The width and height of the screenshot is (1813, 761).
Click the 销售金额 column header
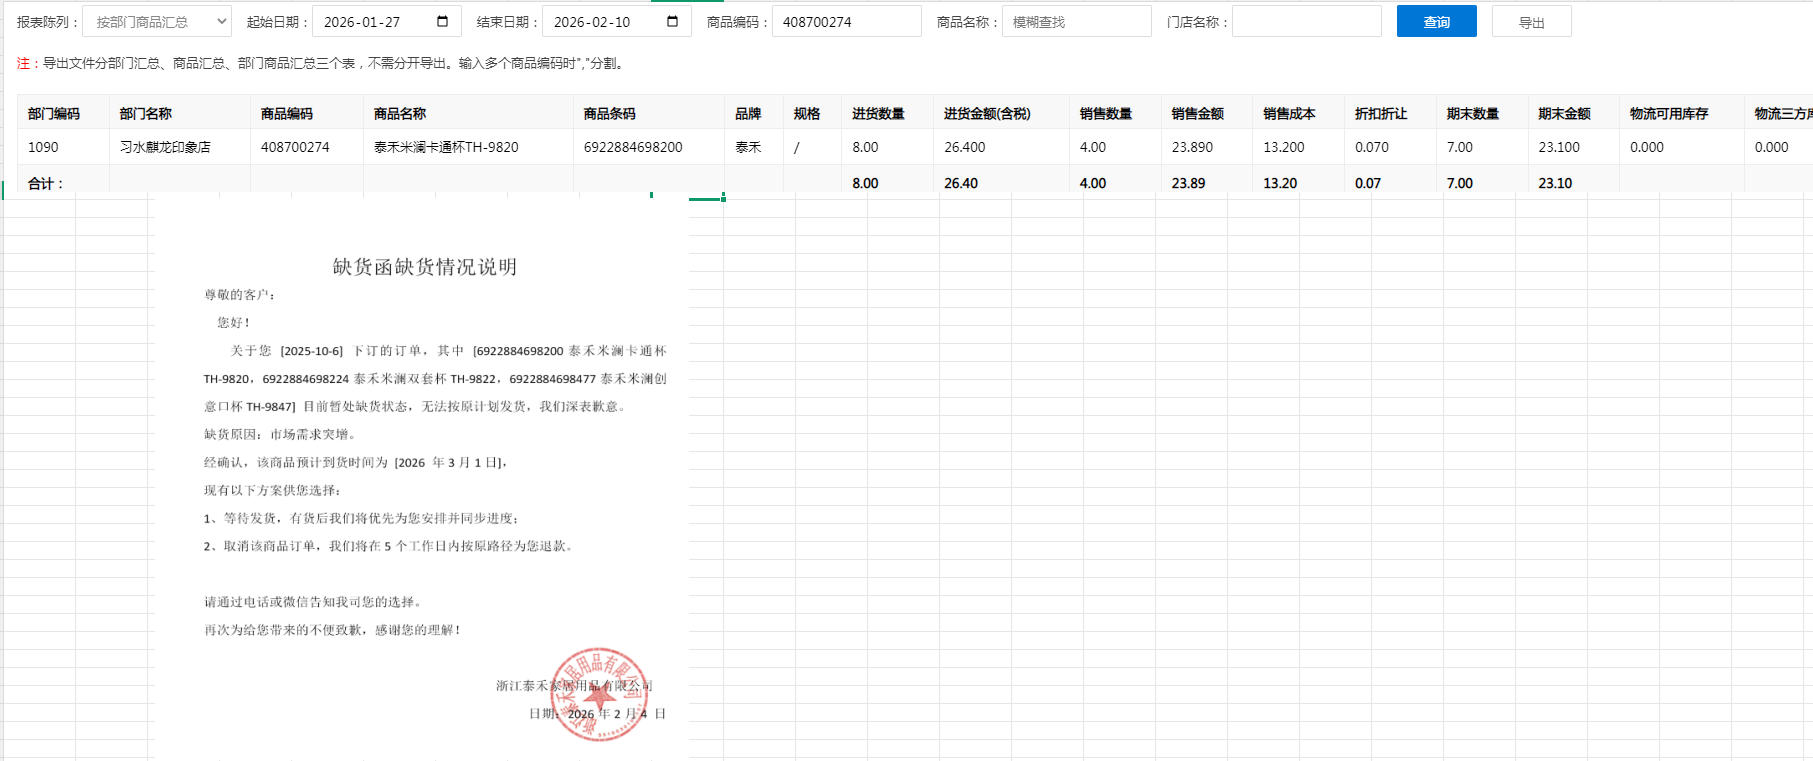point(1197,114)
